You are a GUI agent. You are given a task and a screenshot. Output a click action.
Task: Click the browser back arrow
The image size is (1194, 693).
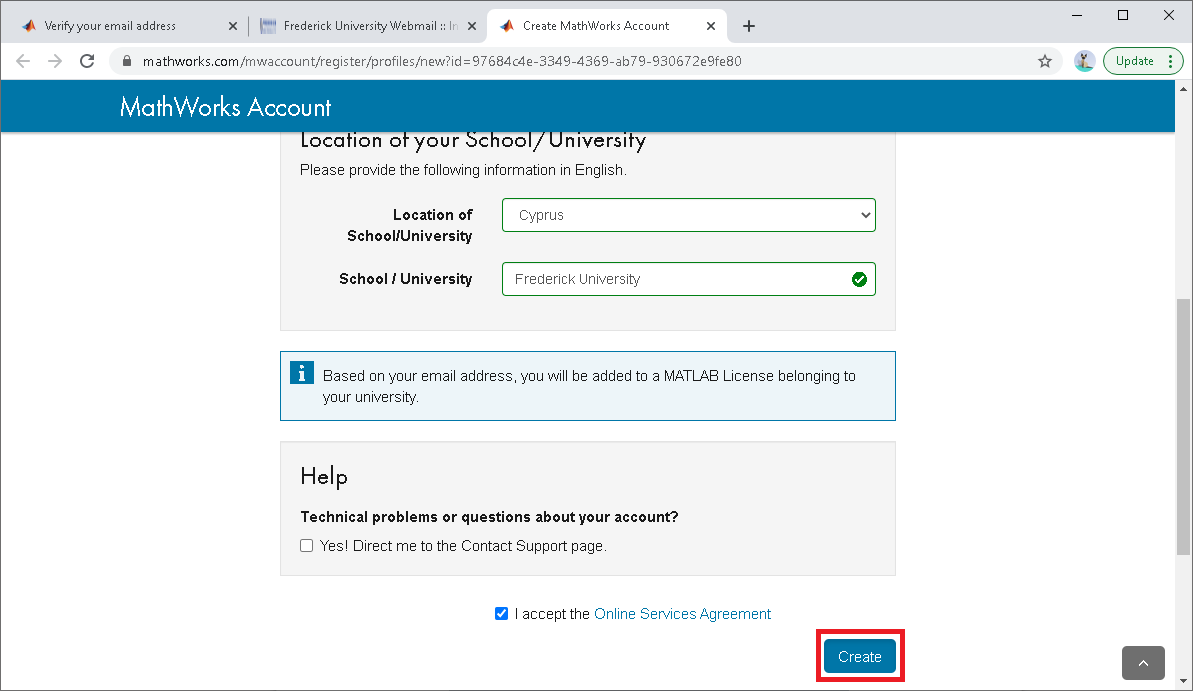23,61
